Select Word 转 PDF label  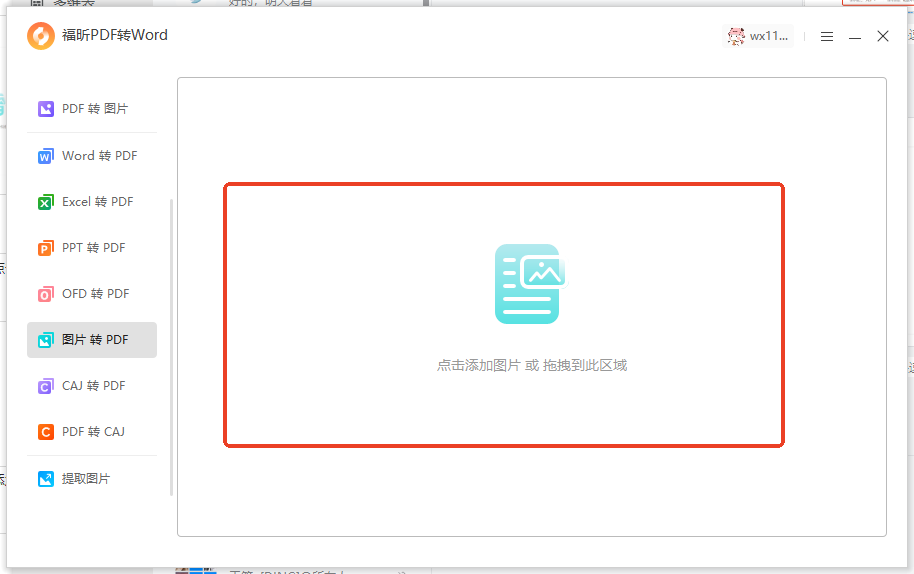click(x=99, y=156)
